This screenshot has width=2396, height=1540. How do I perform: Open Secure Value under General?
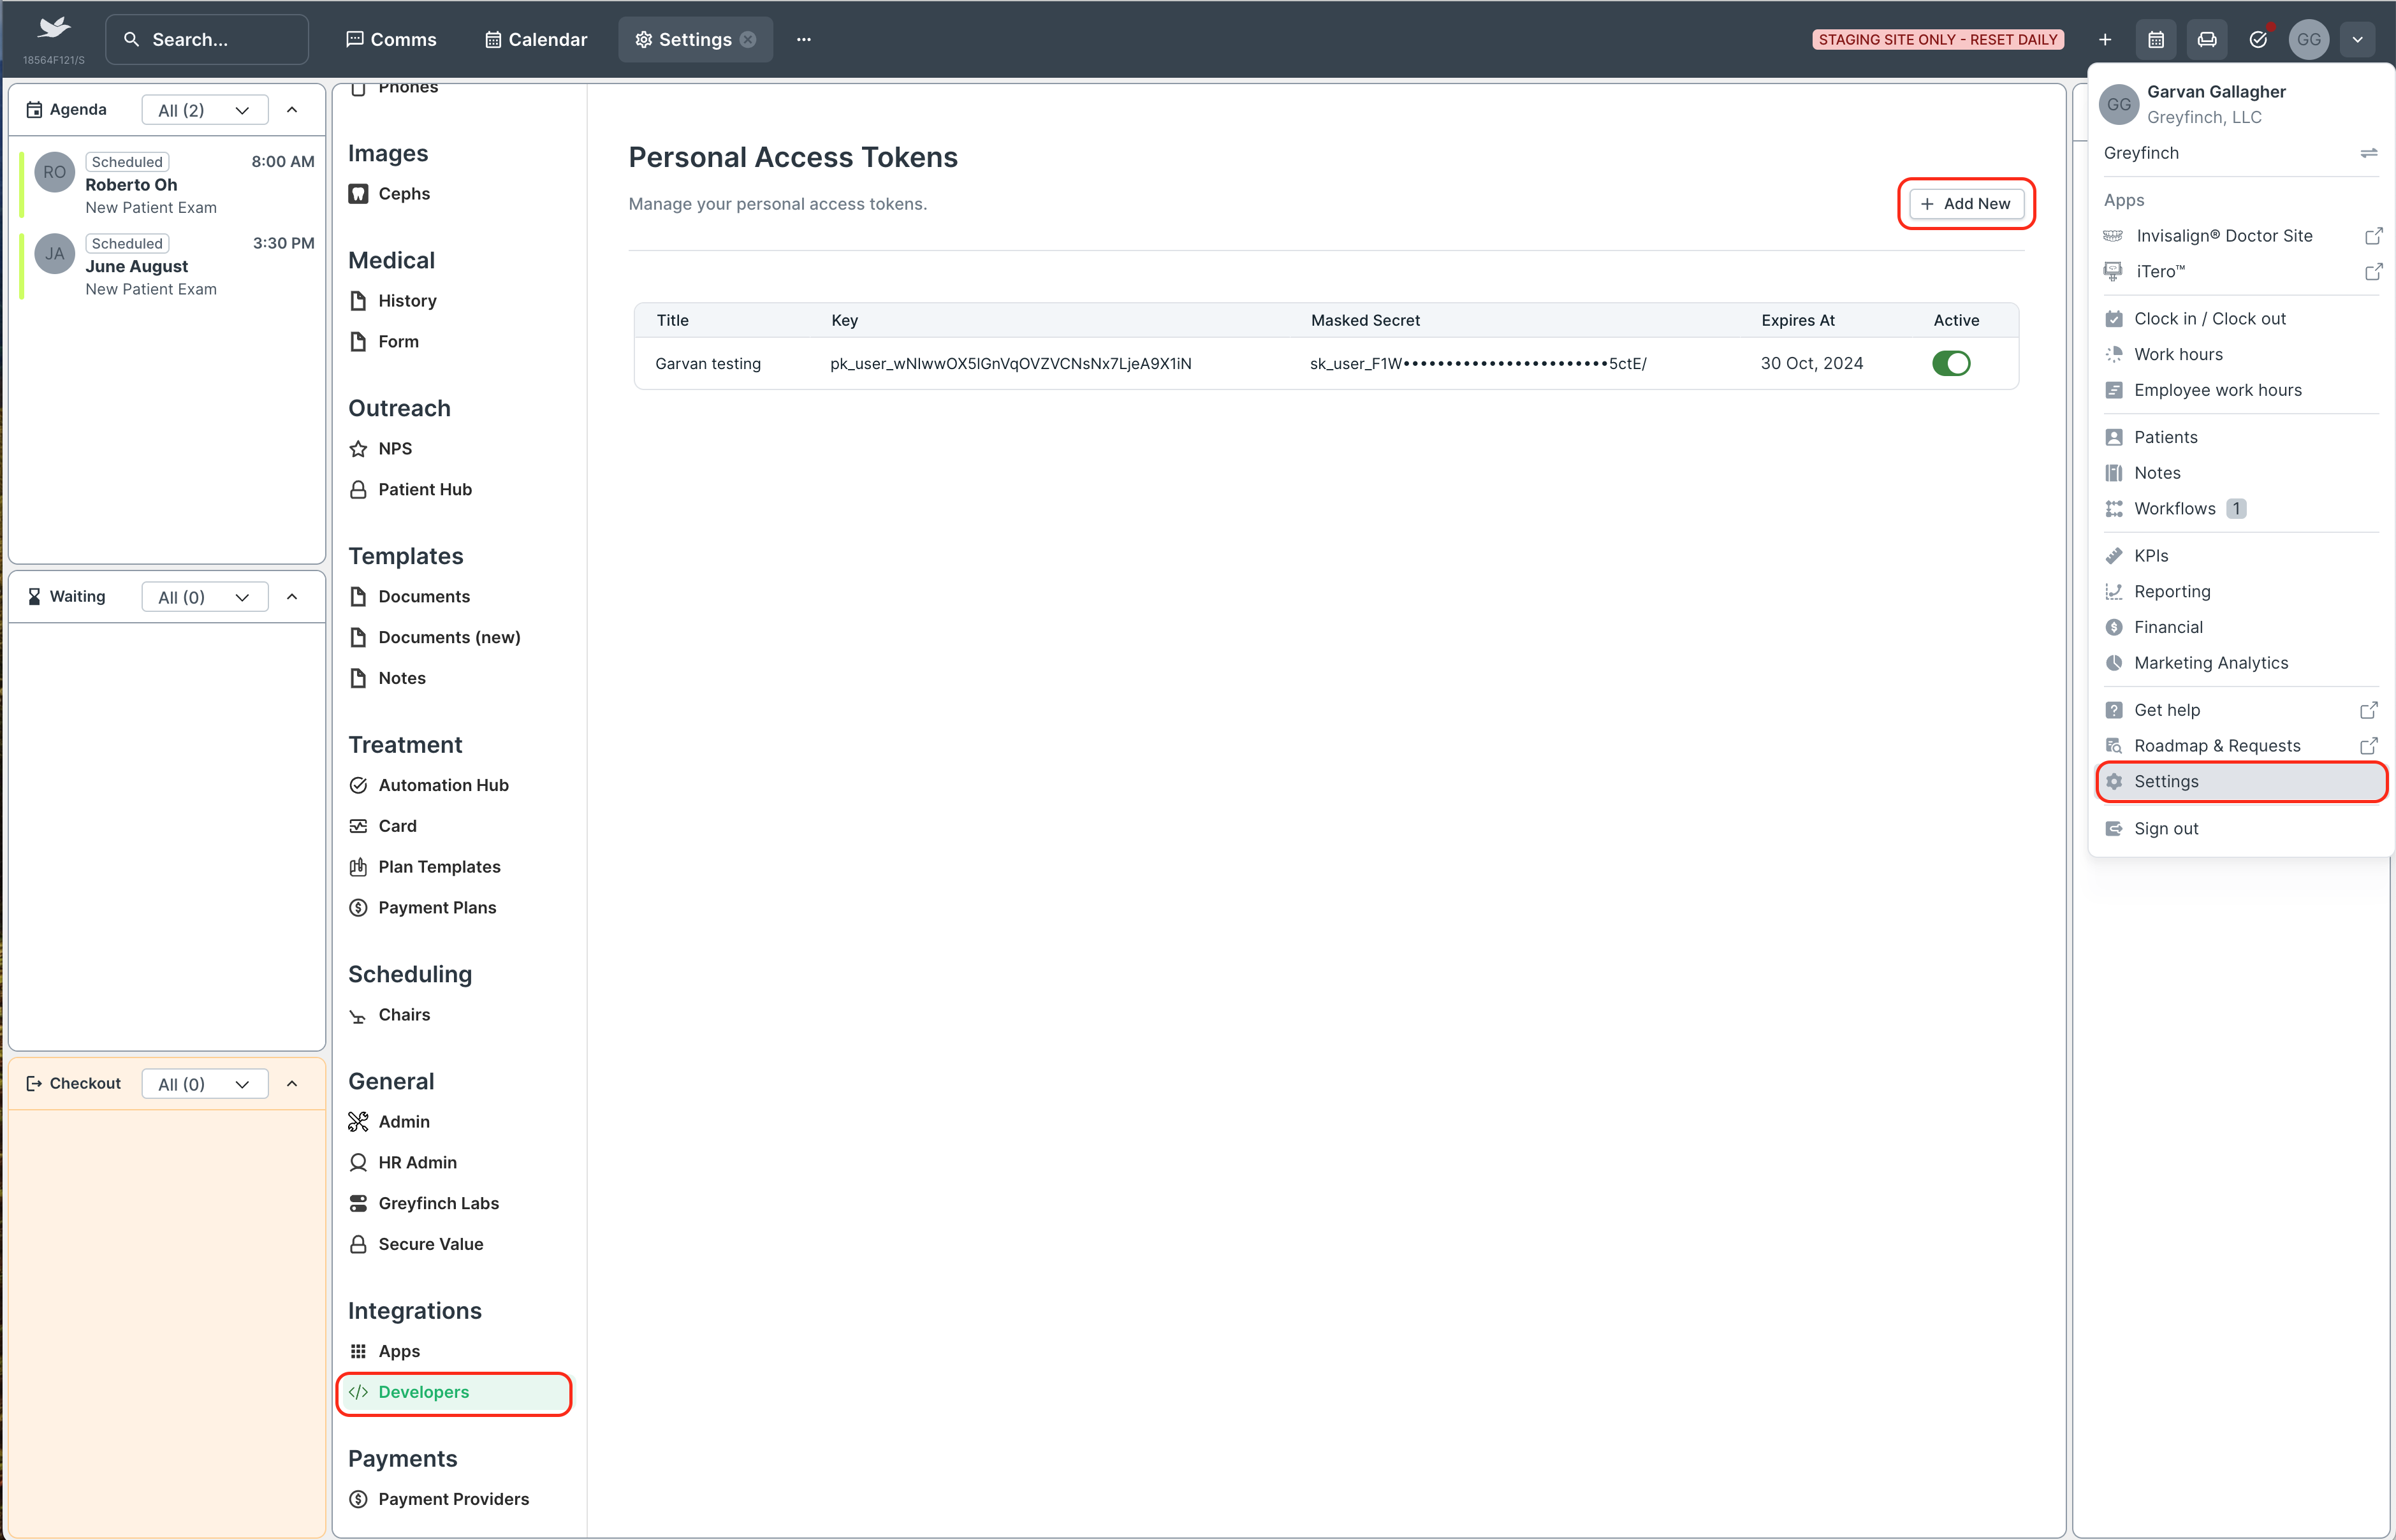point(430,1244)
